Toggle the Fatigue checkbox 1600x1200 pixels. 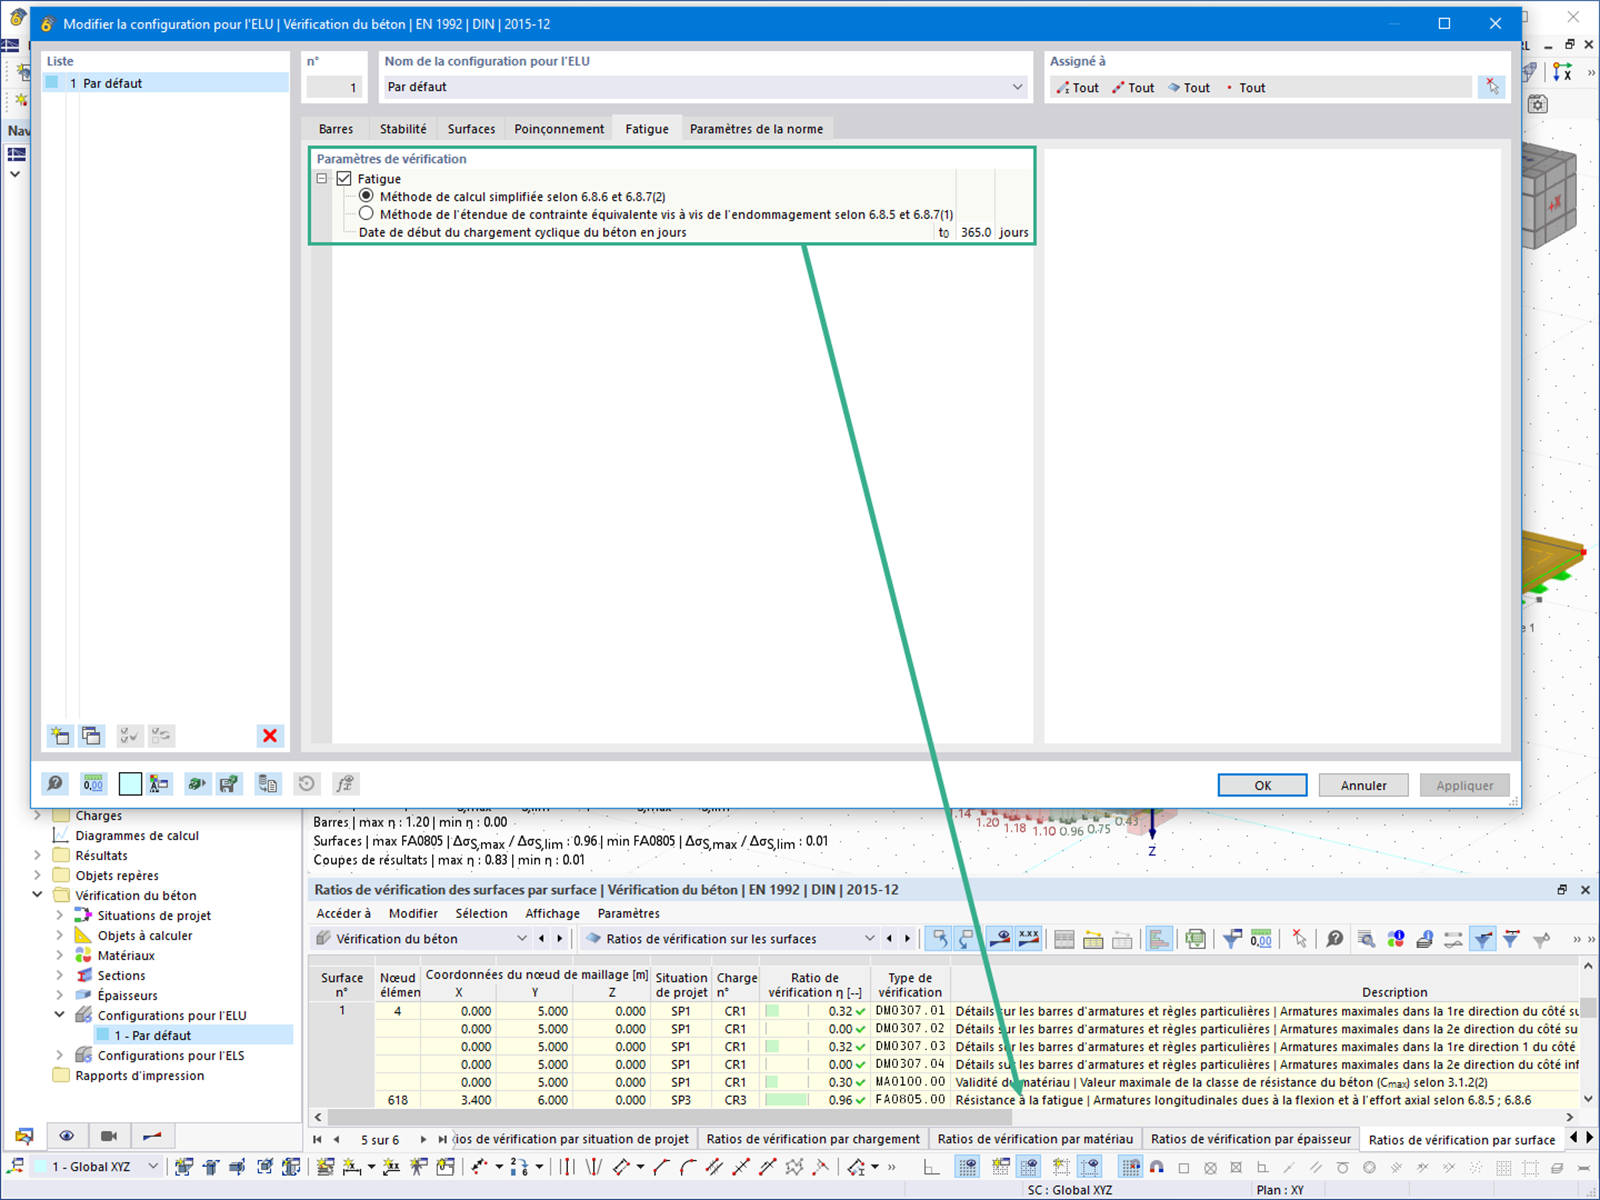(x=344, y=179)
